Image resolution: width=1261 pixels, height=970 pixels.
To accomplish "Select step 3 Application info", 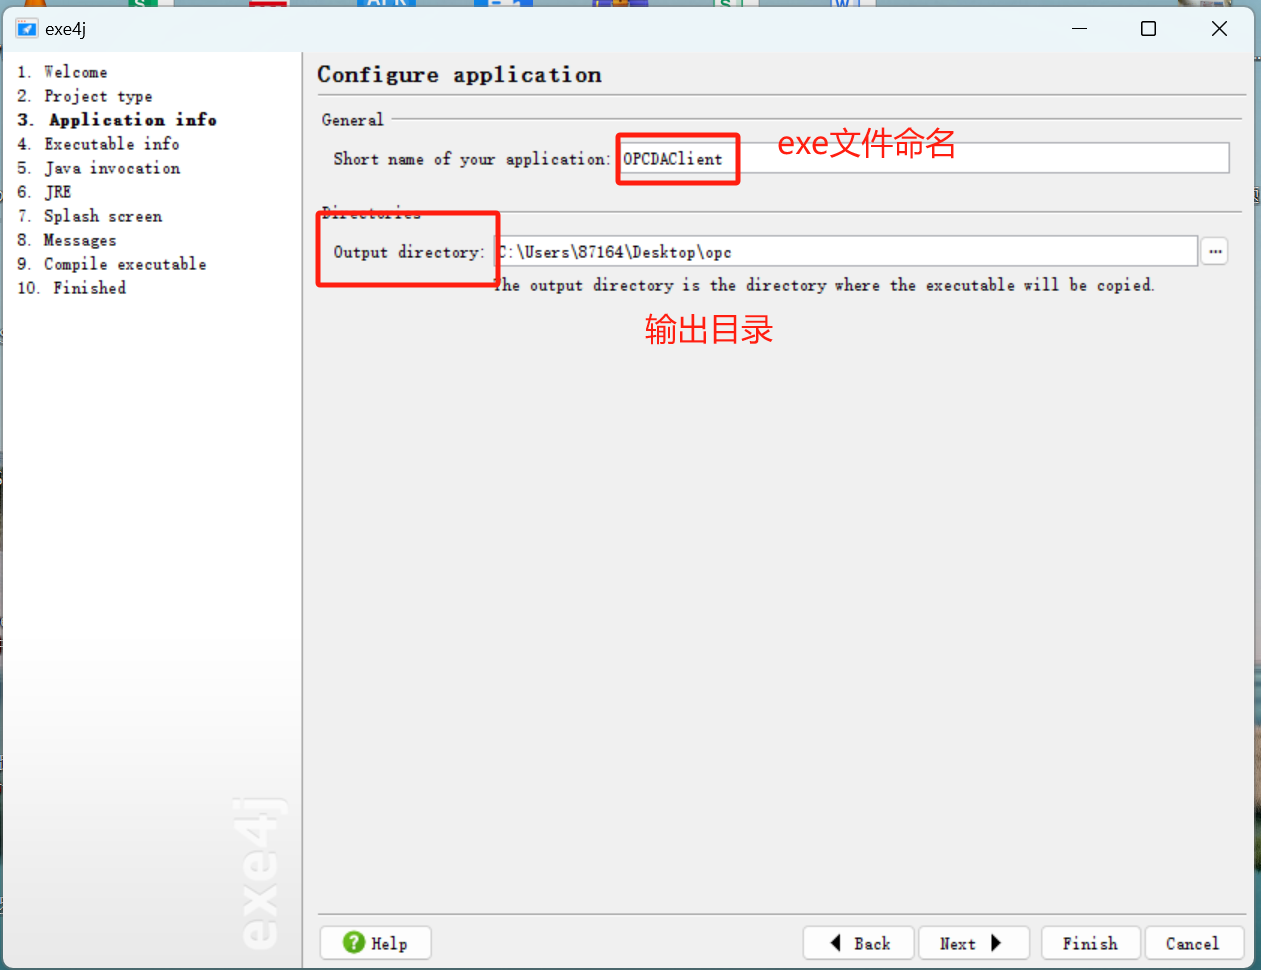I will pos(117,120).
